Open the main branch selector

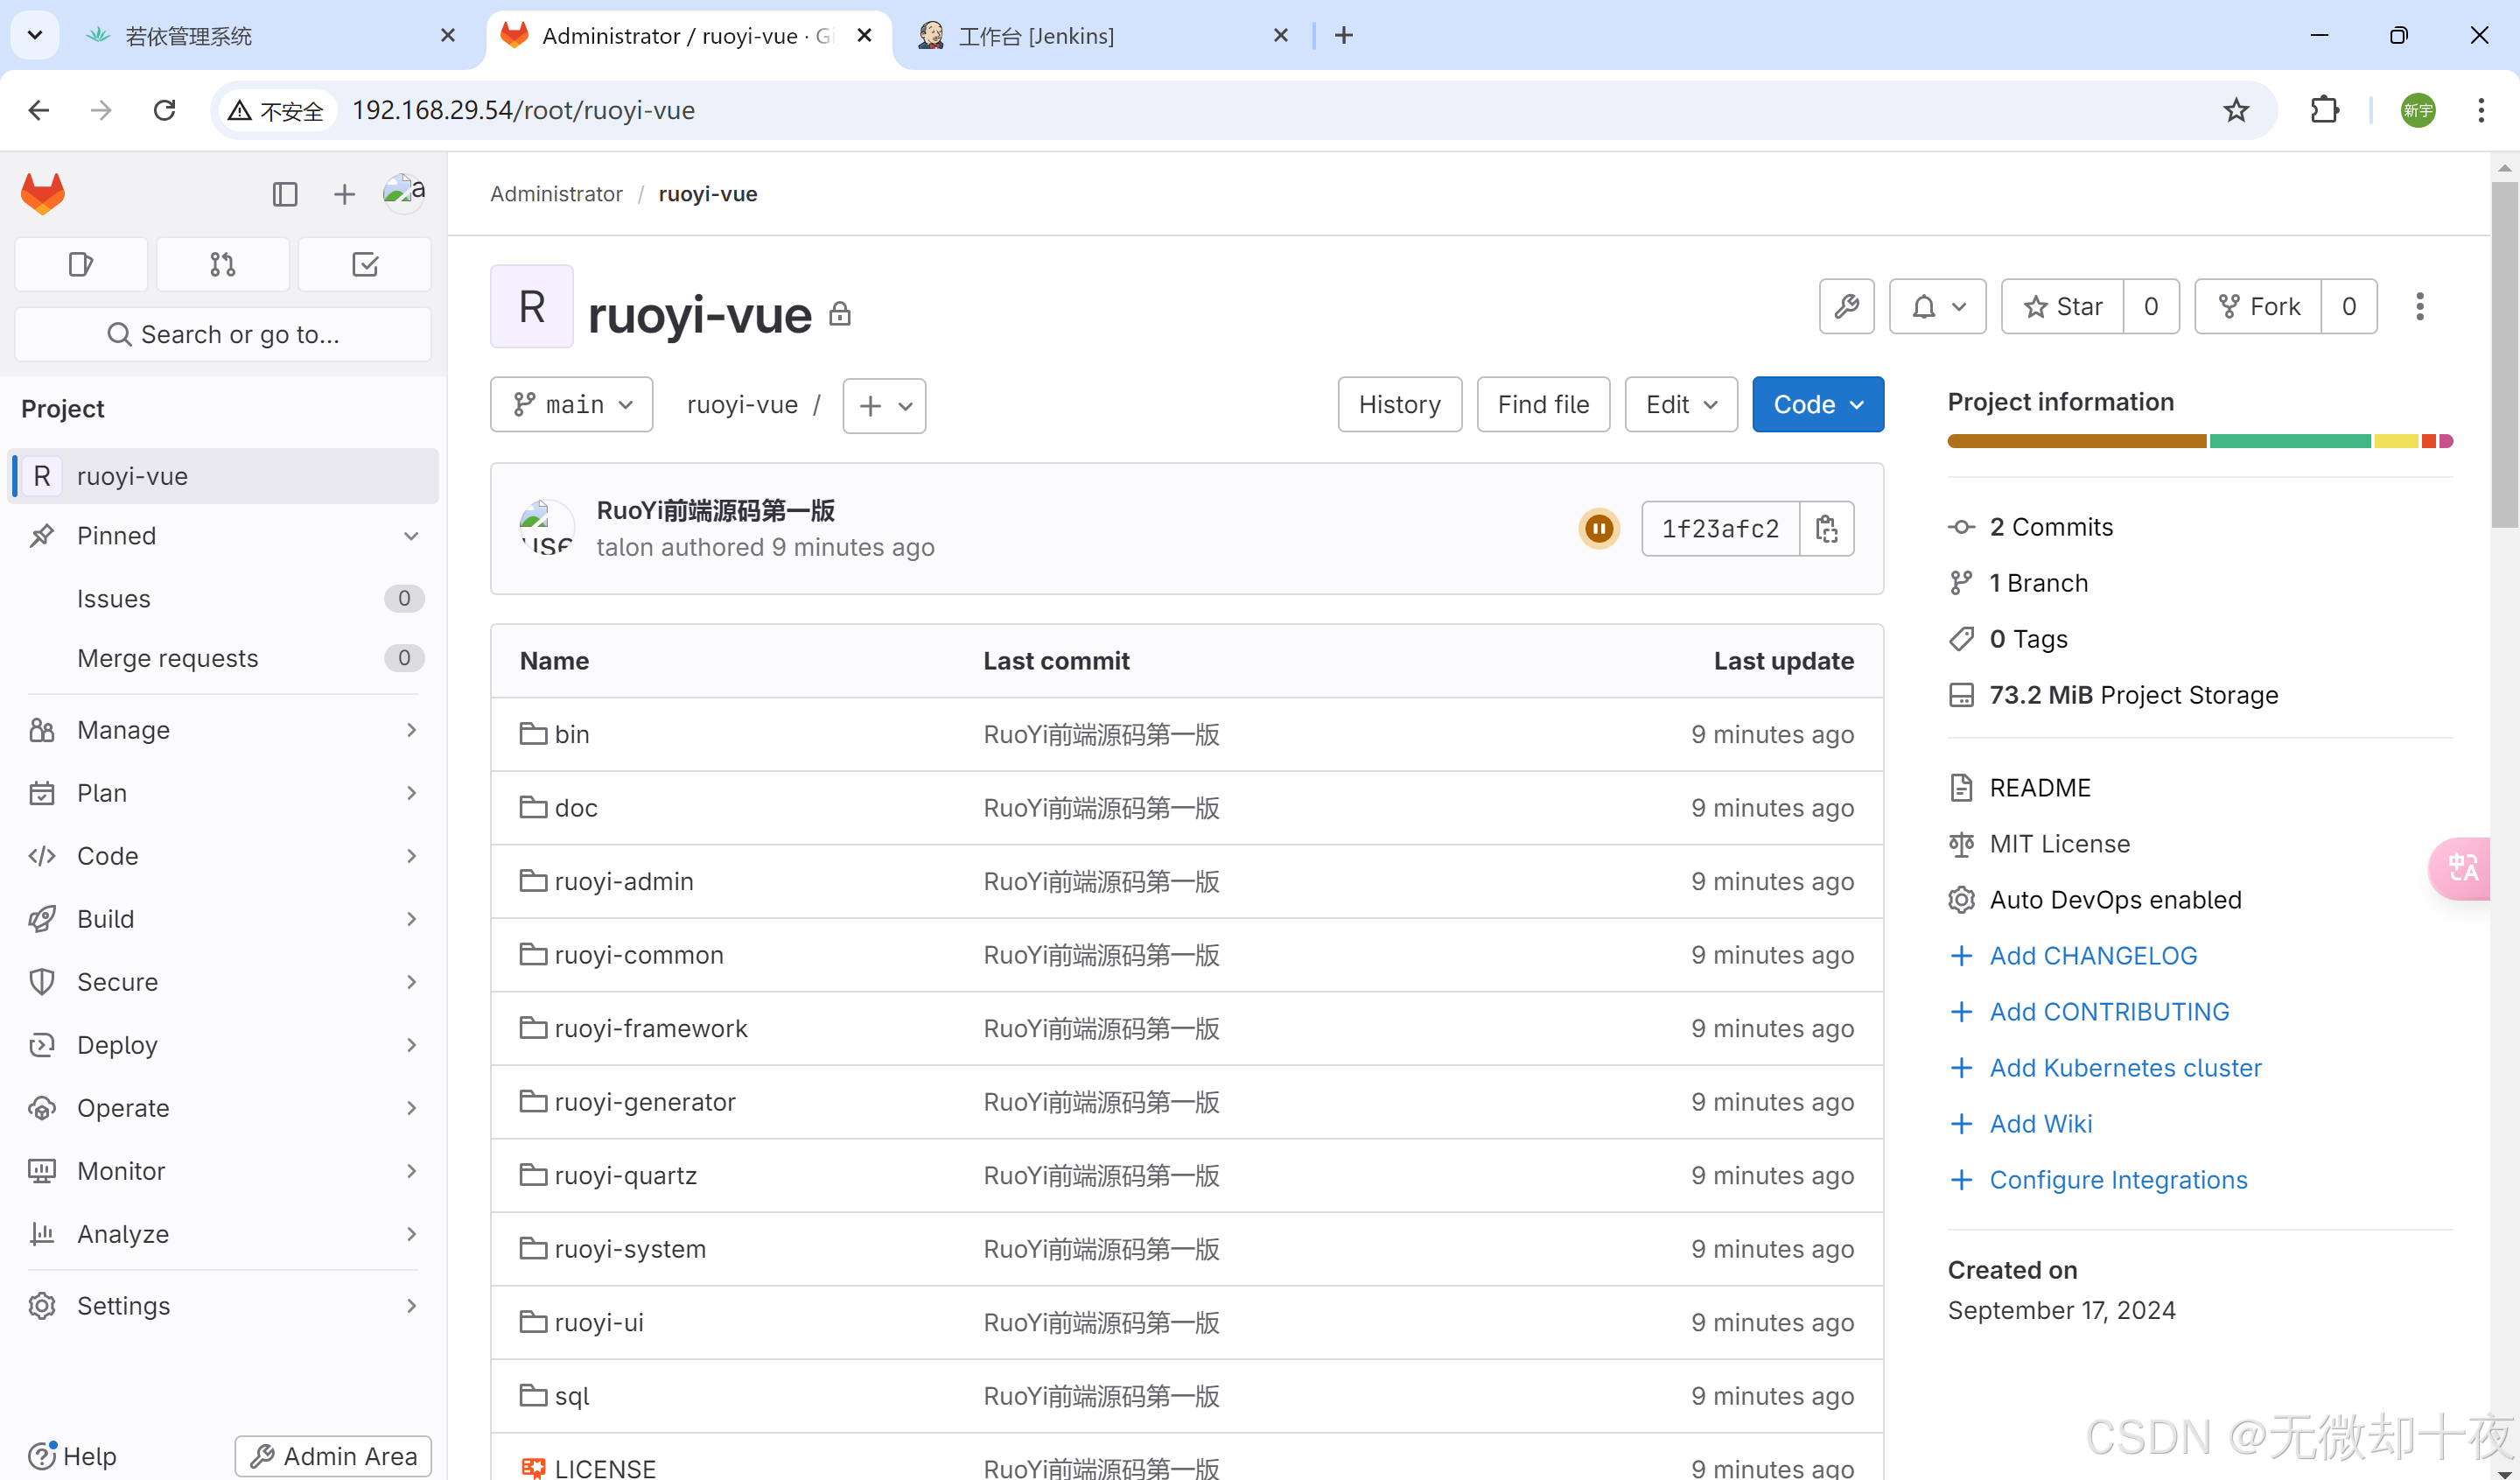coord(572,405)
